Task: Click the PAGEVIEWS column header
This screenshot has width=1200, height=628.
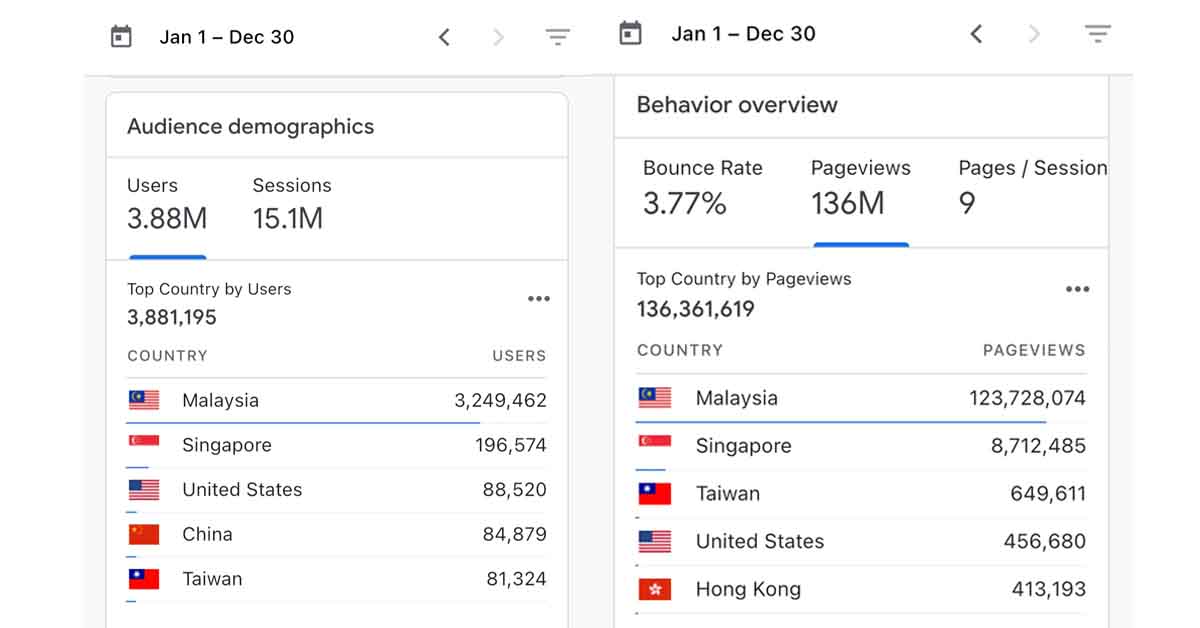Action: [x=1033, y=350]
